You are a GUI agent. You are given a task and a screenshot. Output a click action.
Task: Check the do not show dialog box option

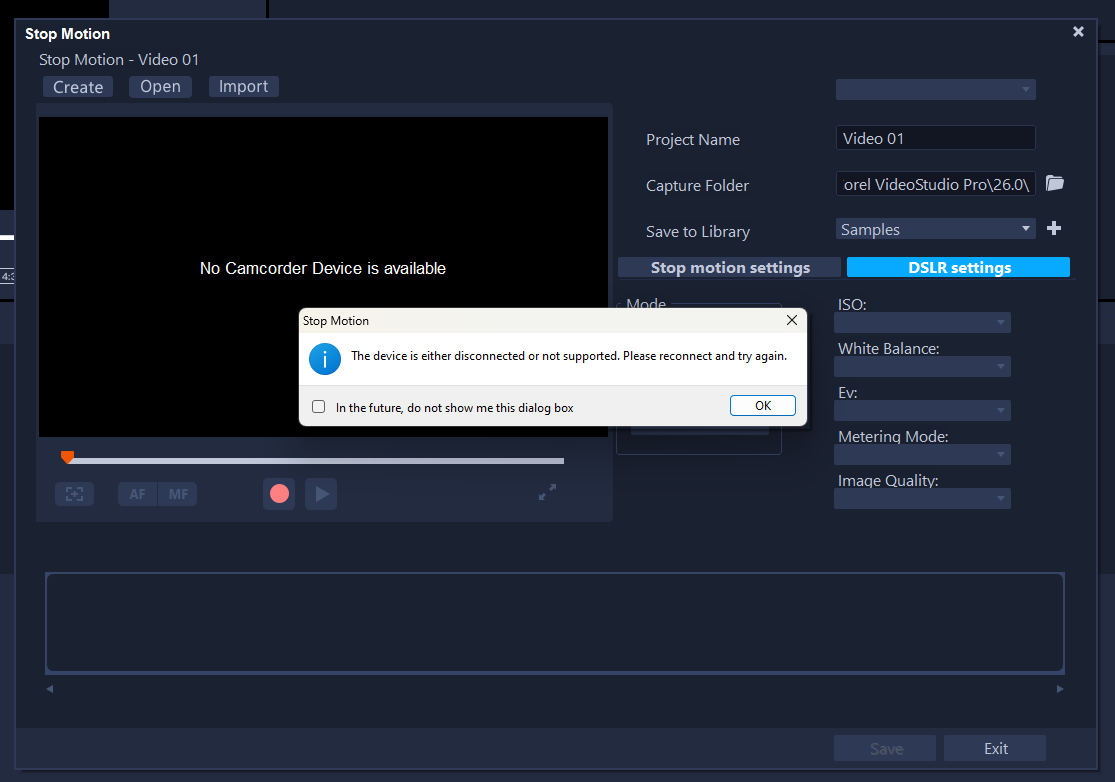(x=318, y=405)
